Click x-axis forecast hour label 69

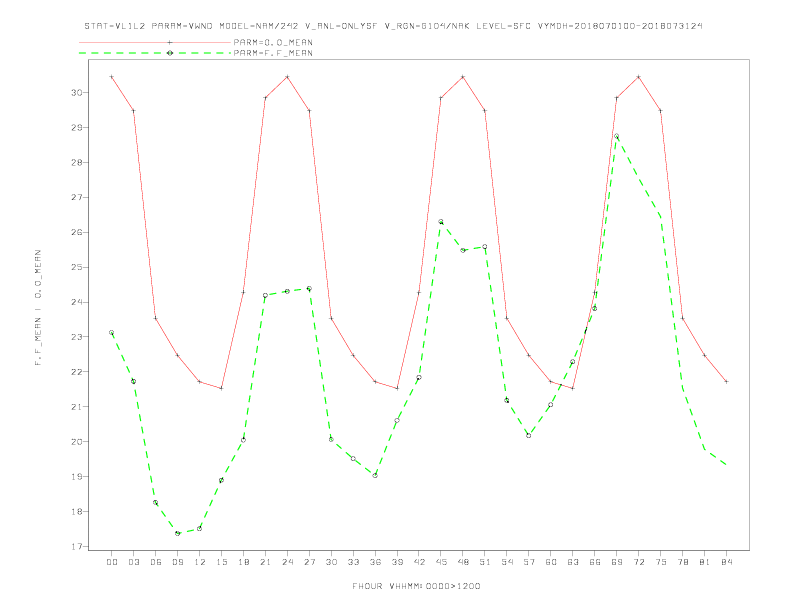(617, 562)
